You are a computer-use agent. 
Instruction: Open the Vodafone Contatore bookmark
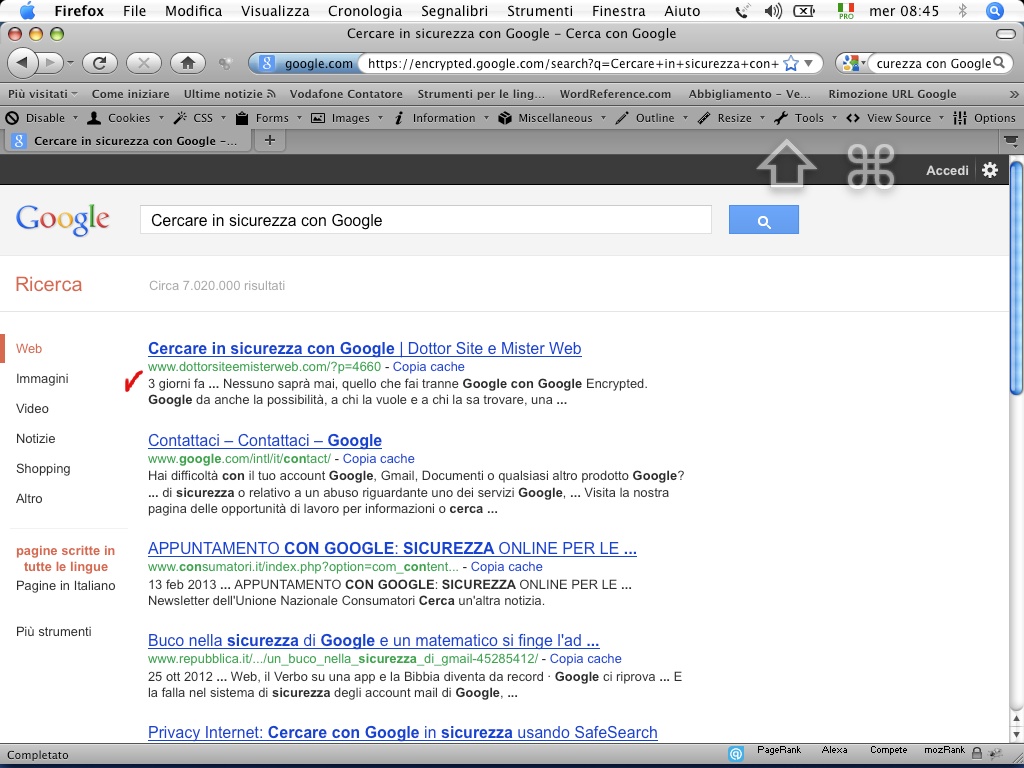pos(346,94)
